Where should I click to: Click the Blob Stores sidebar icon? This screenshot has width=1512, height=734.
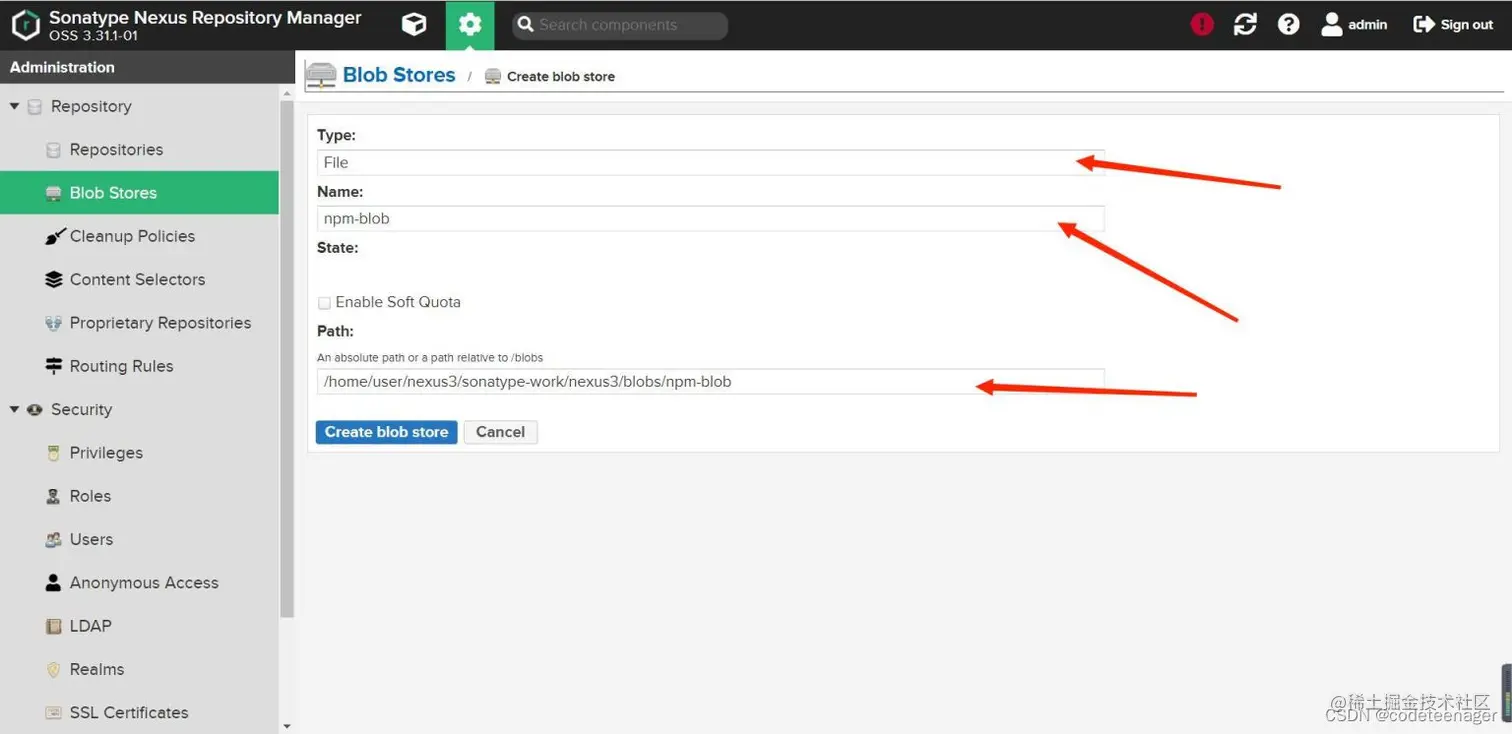[54, 193]
